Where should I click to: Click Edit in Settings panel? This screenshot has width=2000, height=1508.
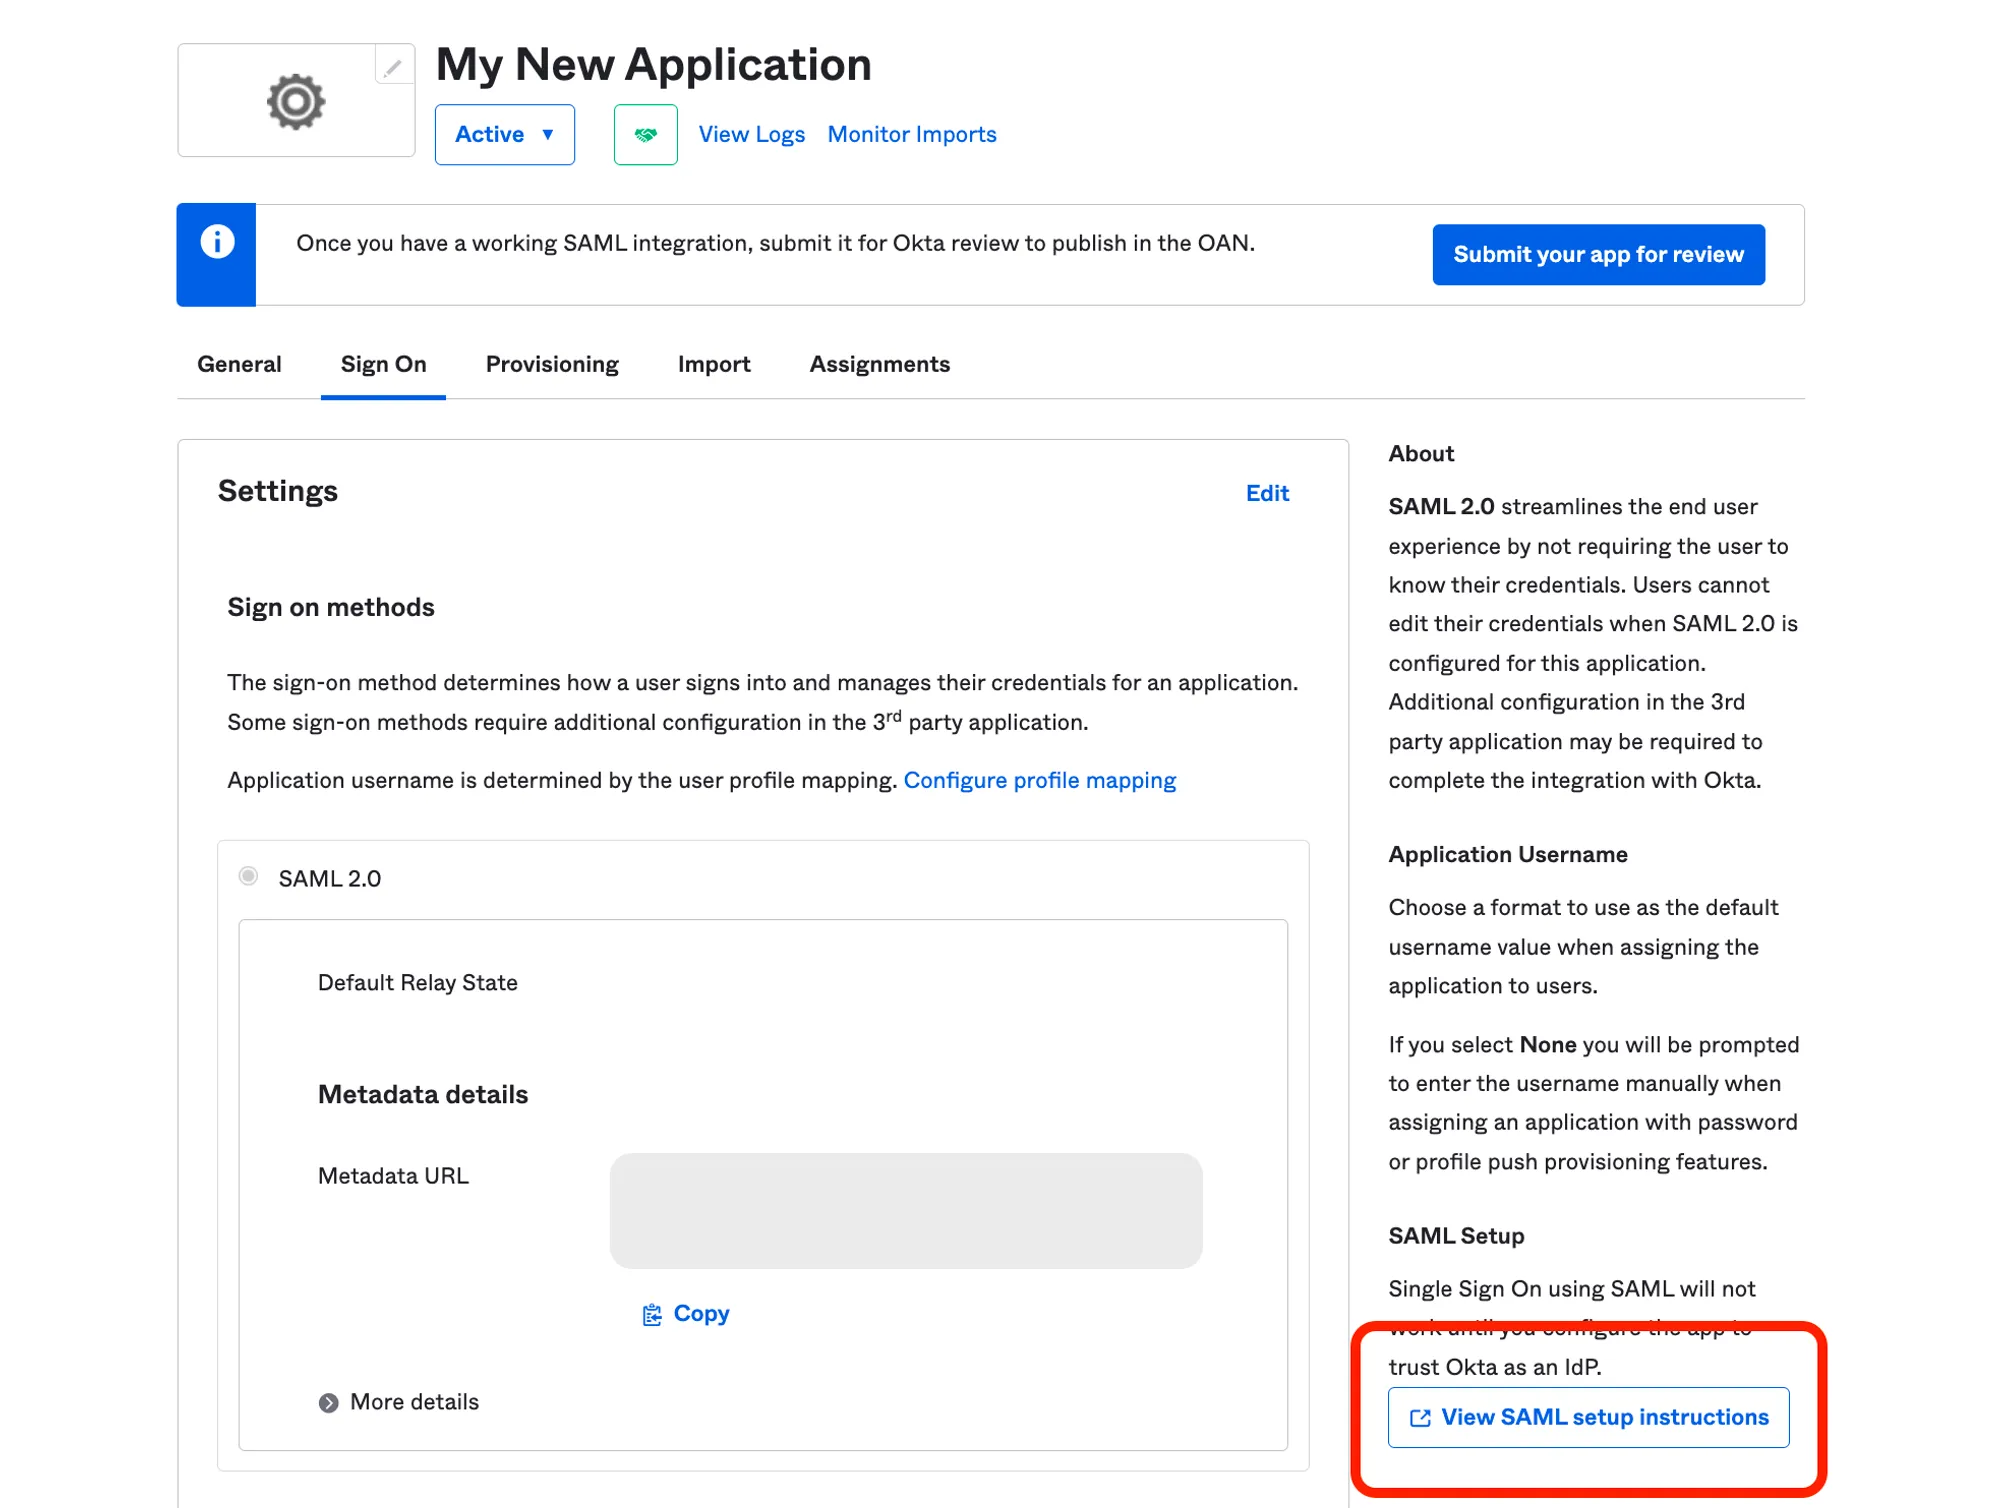point(1267,493)
